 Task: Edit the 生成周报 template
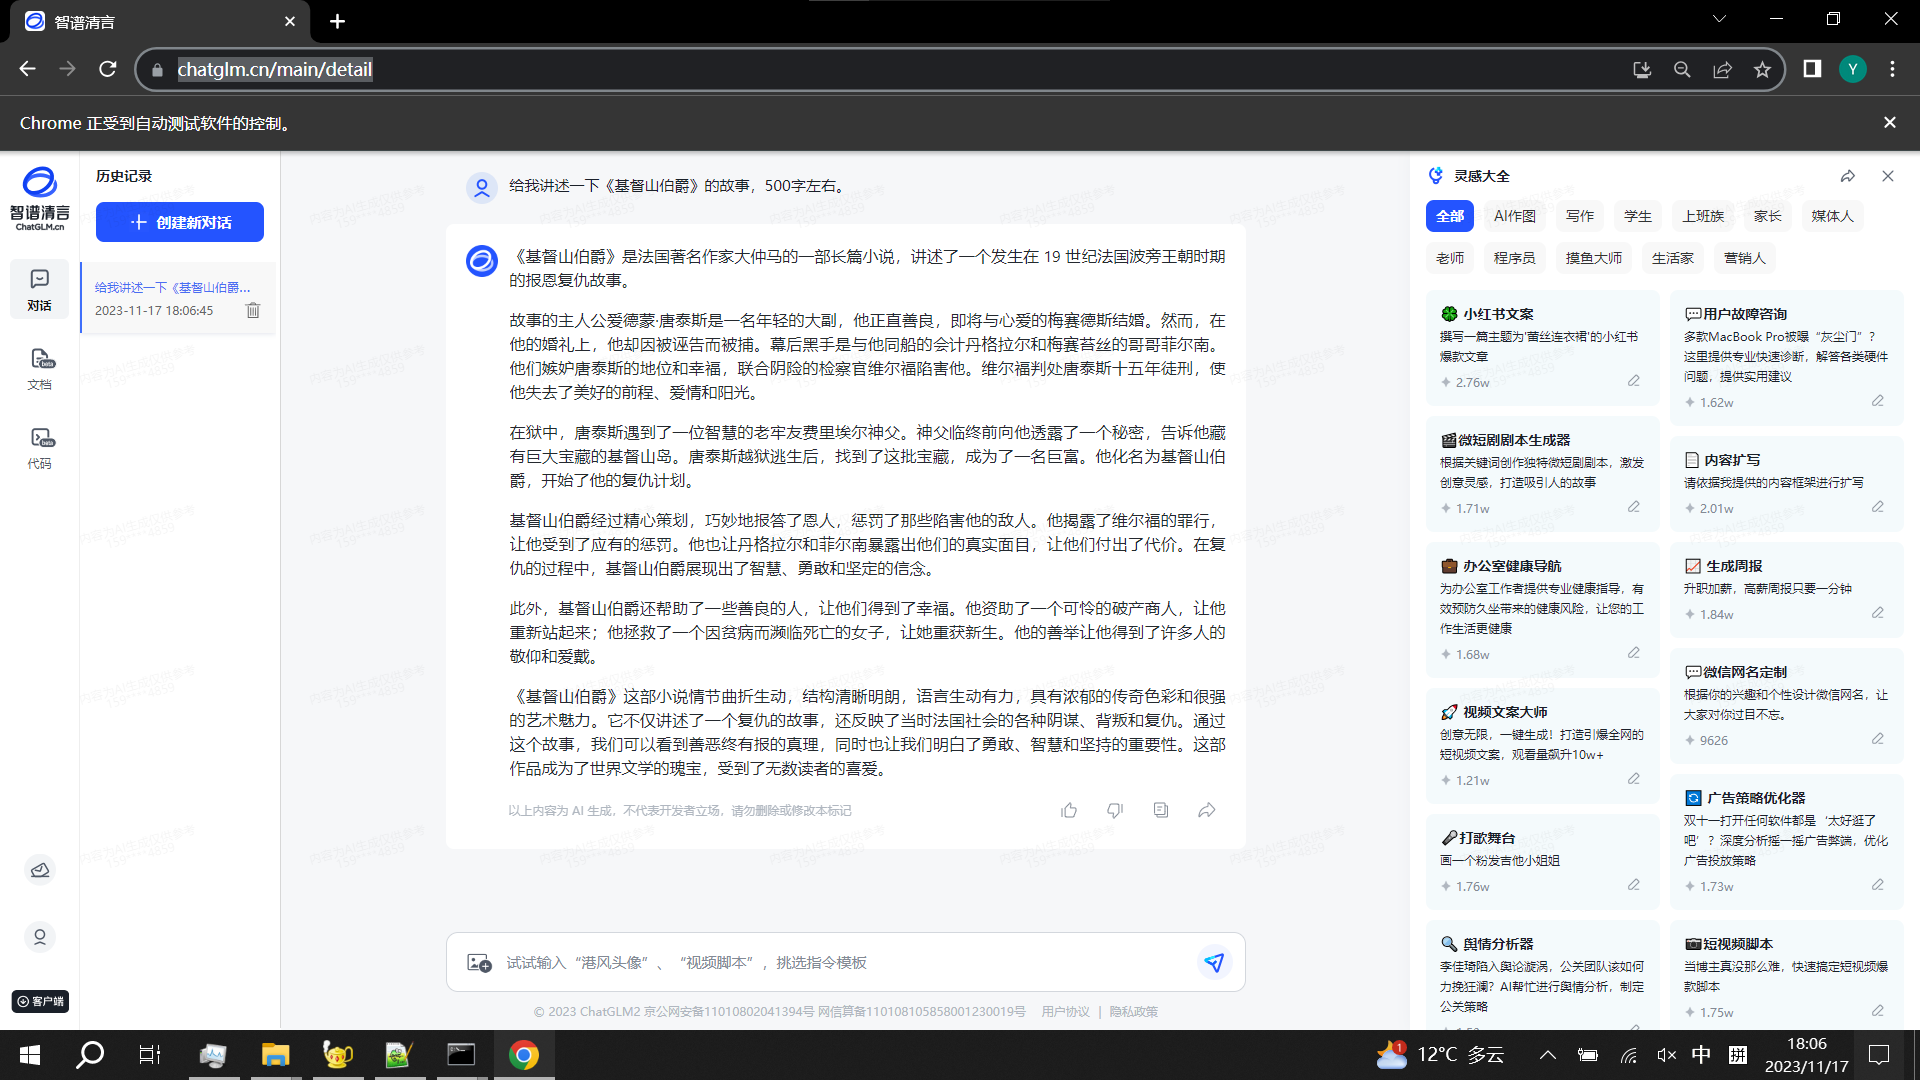pos(1878,613)
